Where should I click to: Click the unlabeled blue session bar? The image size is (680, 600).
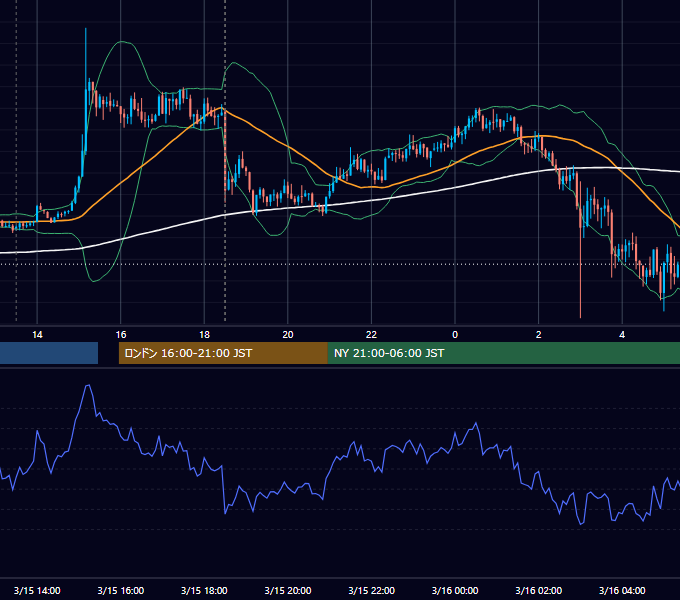[x=49, y=353]
